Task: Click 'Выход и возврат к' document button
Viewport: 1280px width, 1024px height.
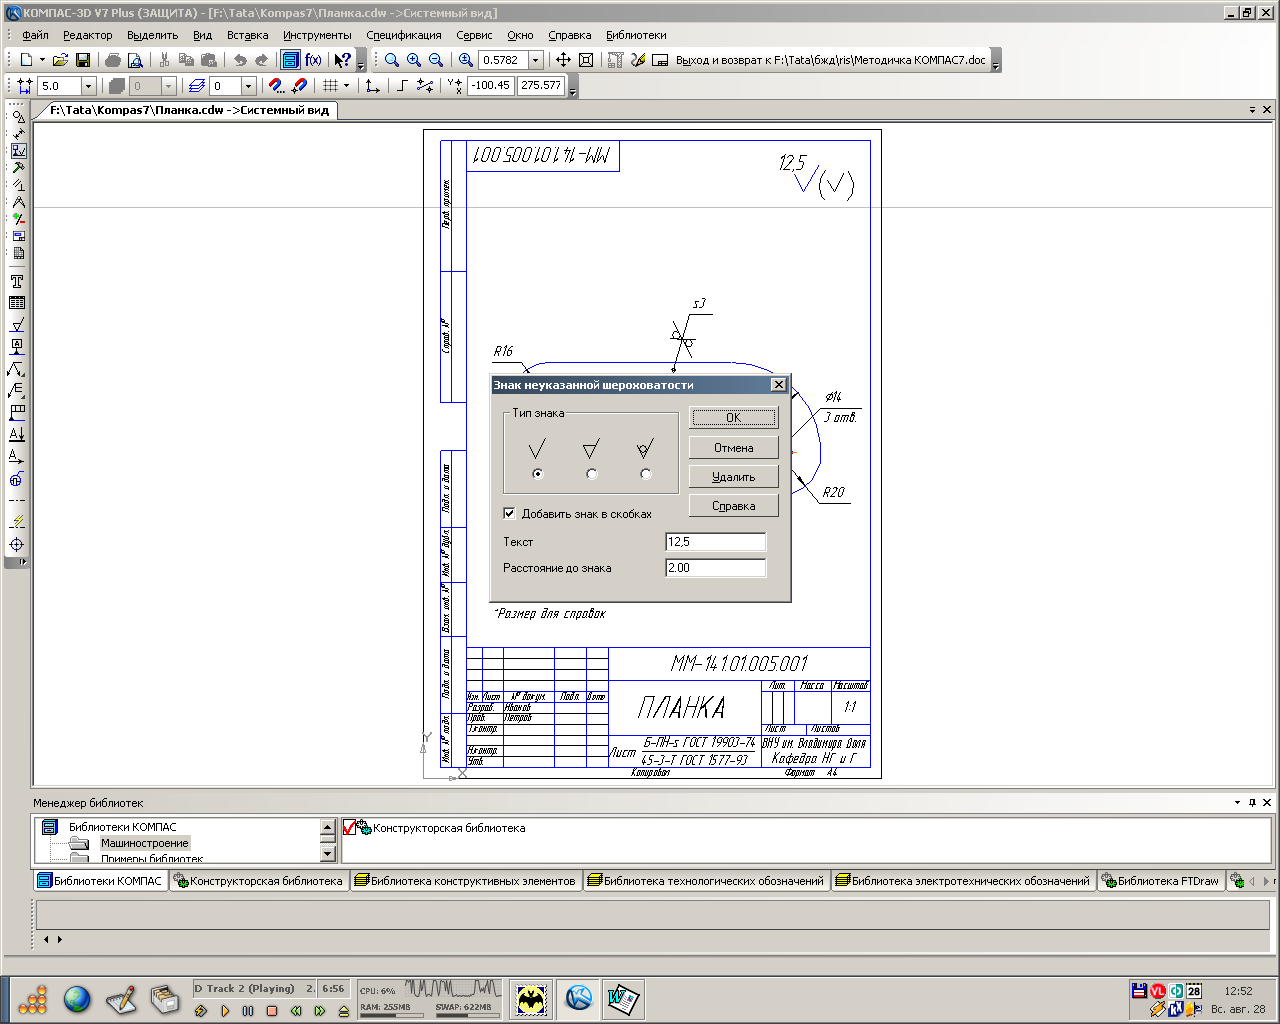Action: click(x=820, y=60)
